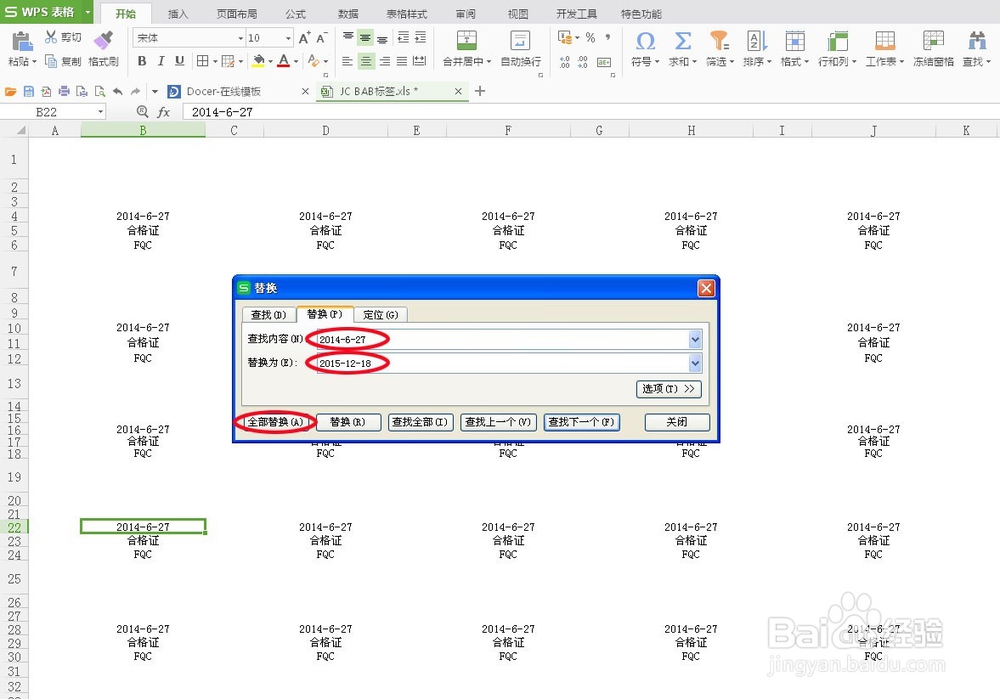Click the Find (查找) binoculars icon
Screen dimensions: 1000x699
tap(976, 41)
